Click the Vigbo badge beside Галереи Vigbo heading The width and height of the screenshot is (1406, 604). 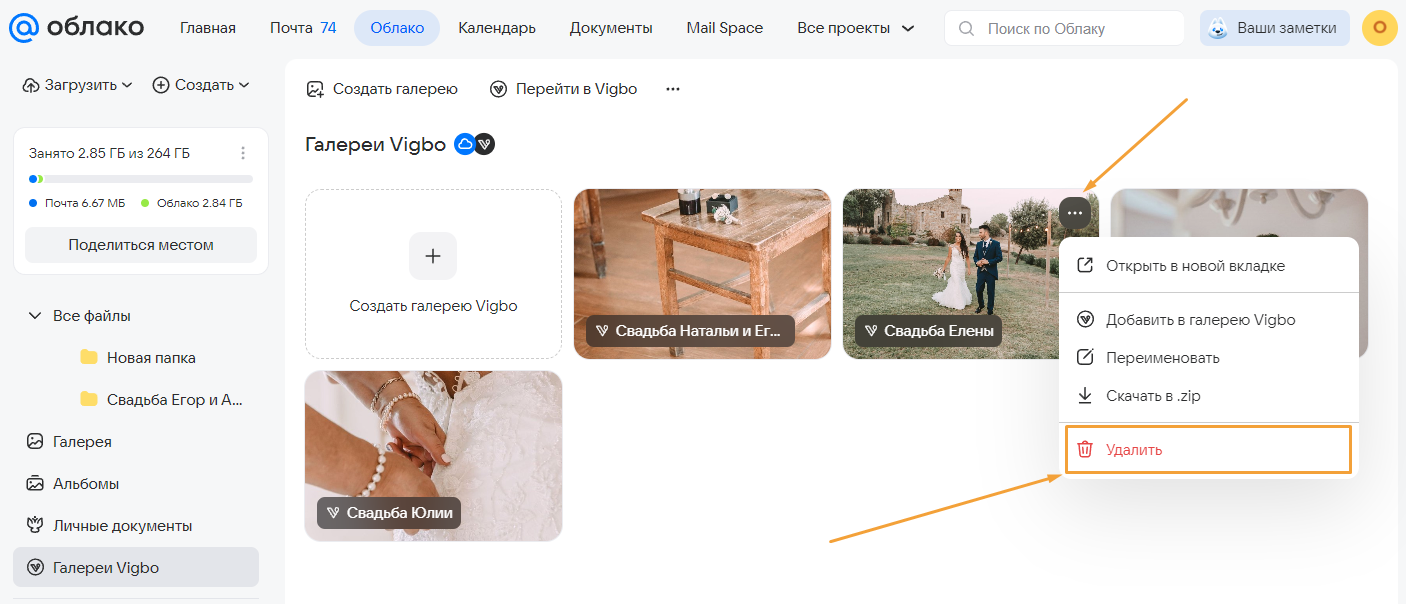[485, 145]
